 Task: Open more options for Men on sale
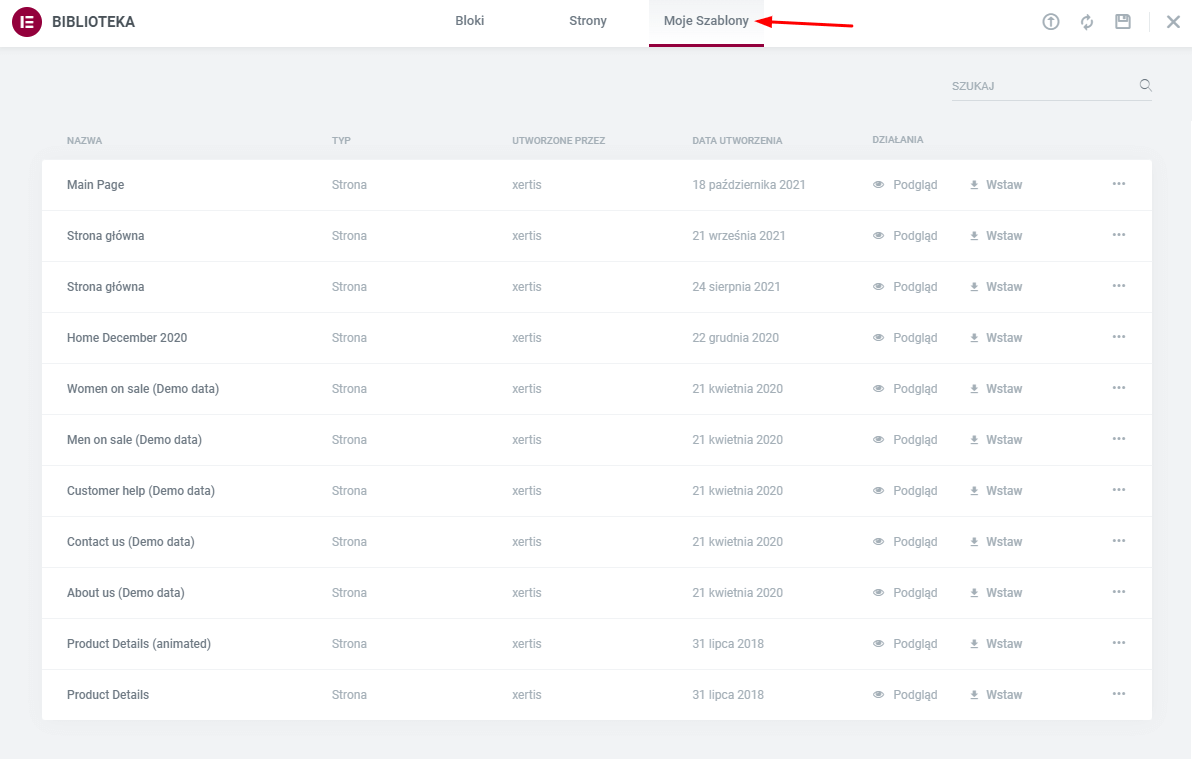click(x=1119, y=439)
